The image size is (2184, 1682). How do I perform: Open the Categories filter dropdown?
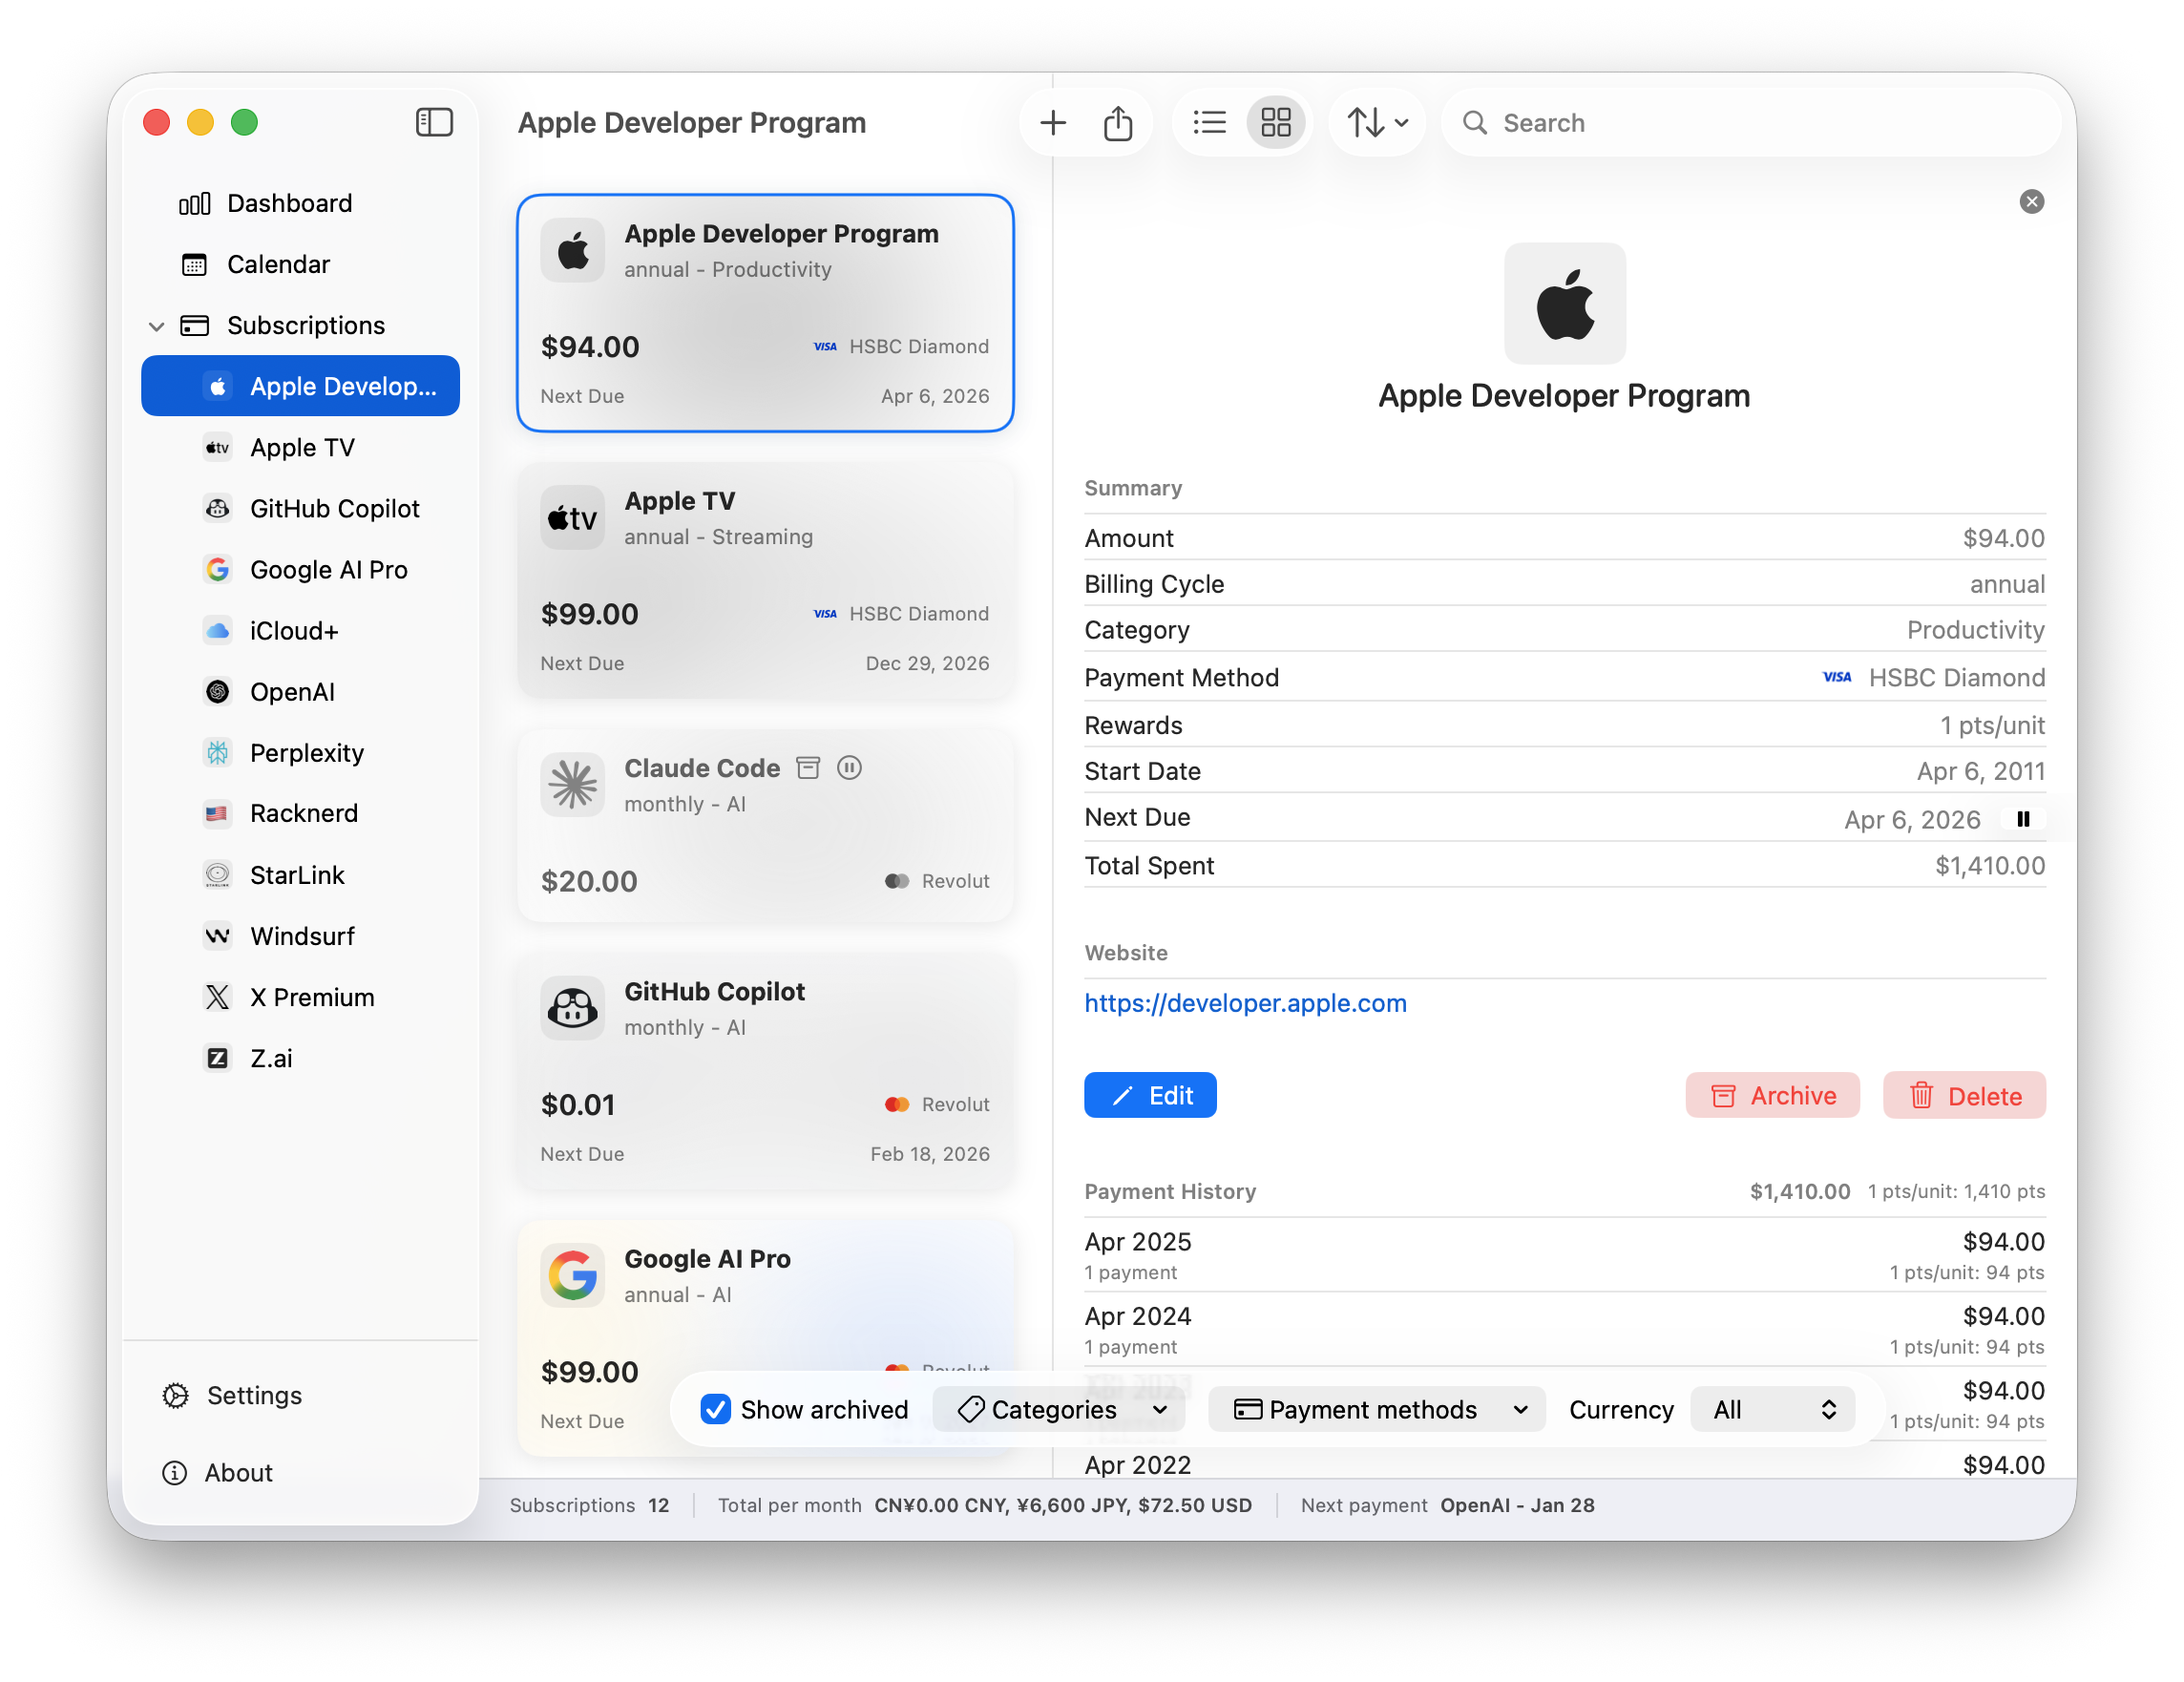pos(1060,1409)
